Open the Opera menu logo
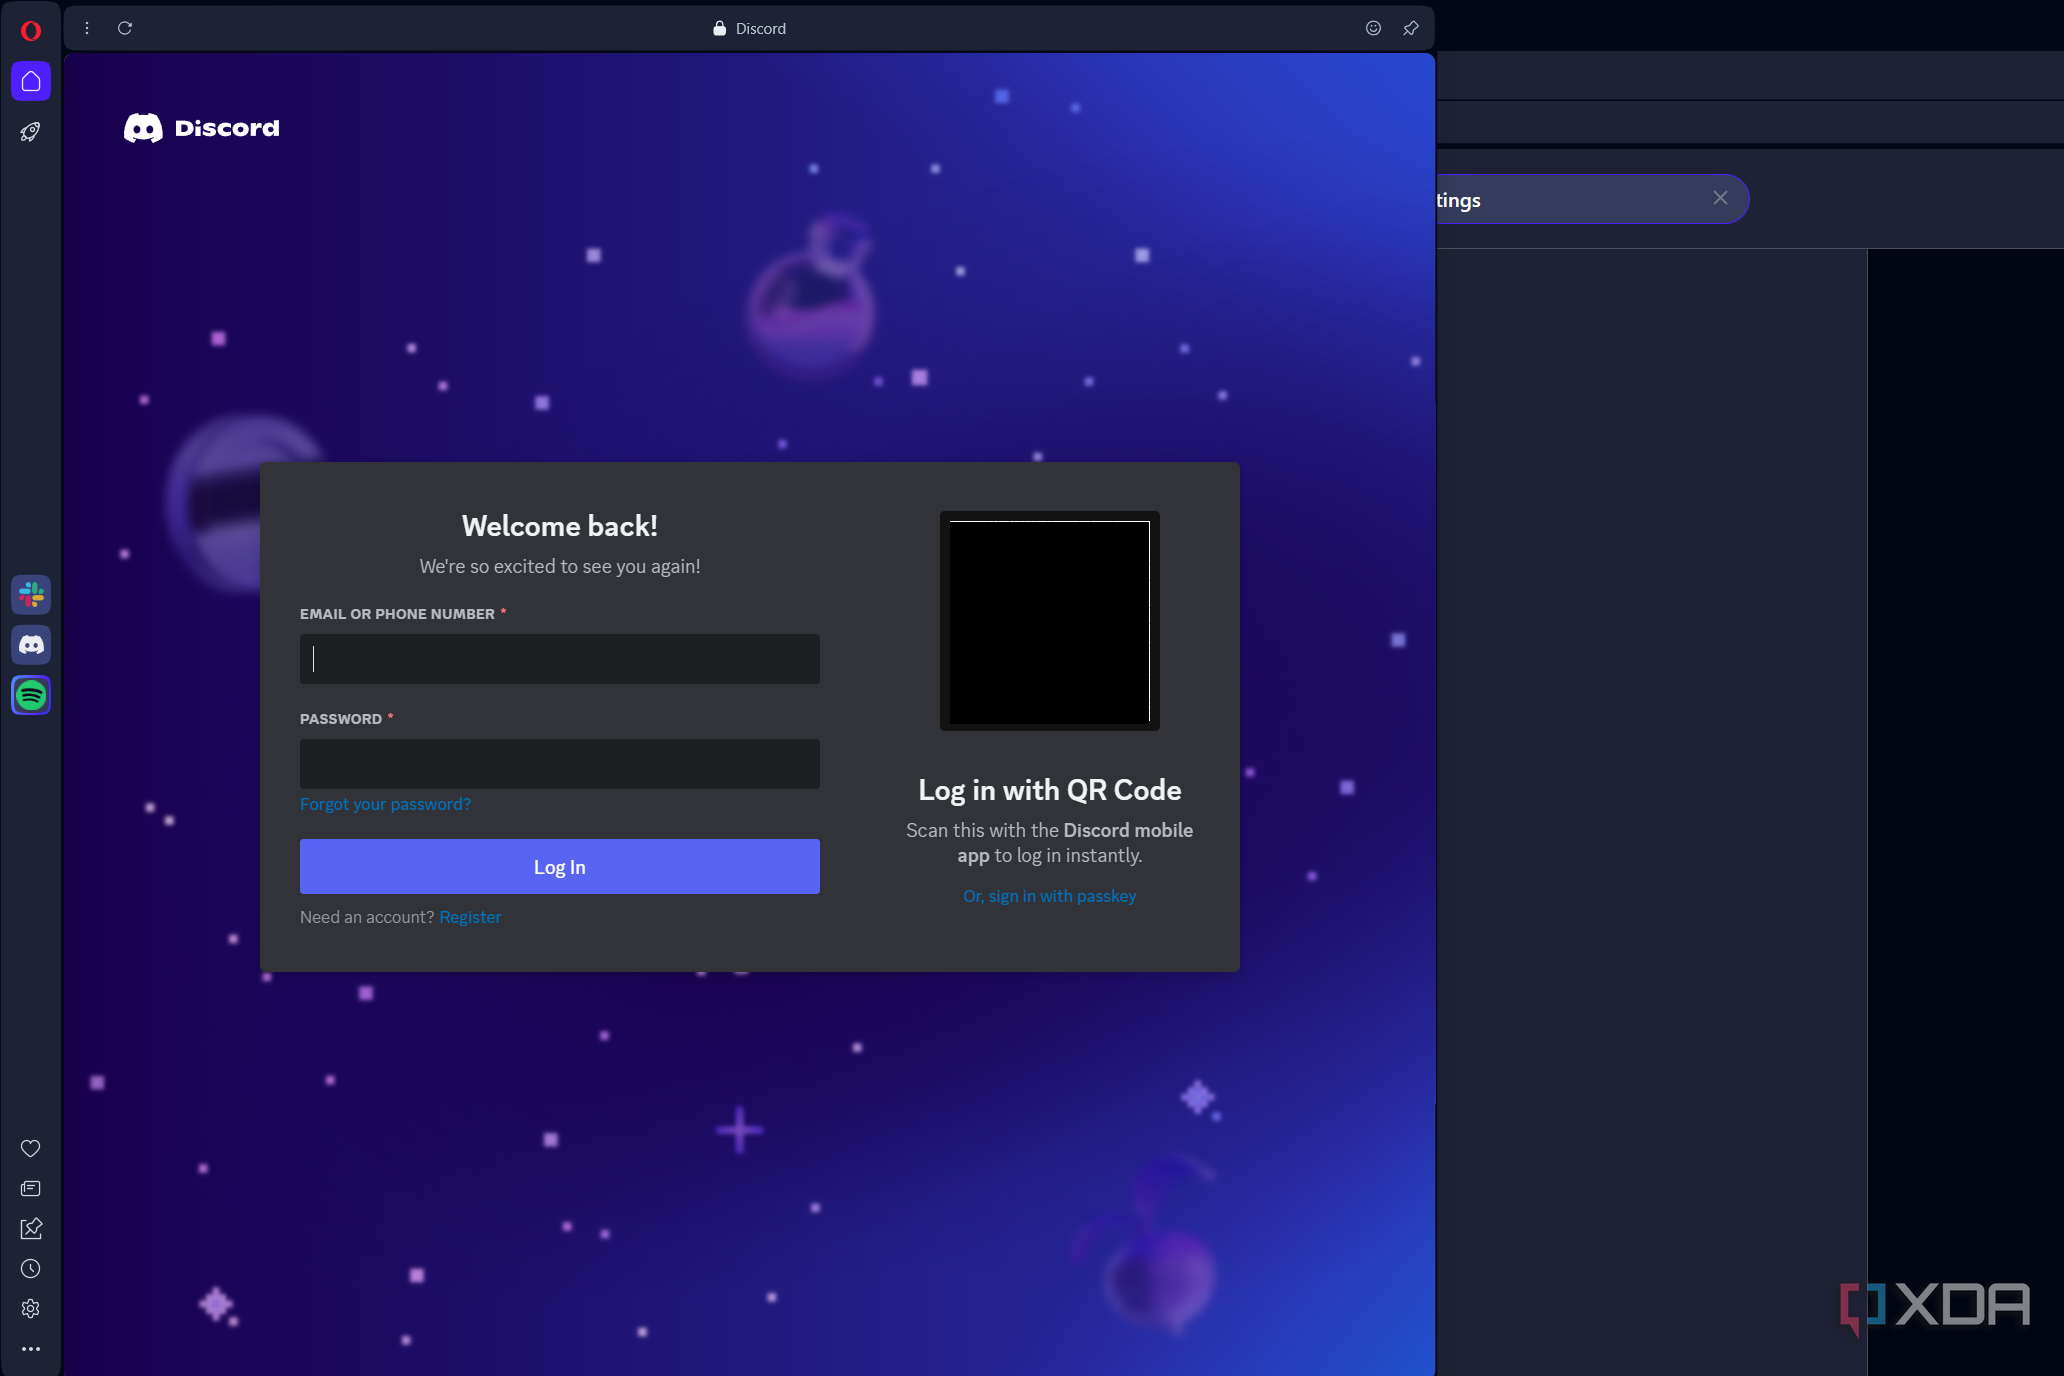 [31, 31]
